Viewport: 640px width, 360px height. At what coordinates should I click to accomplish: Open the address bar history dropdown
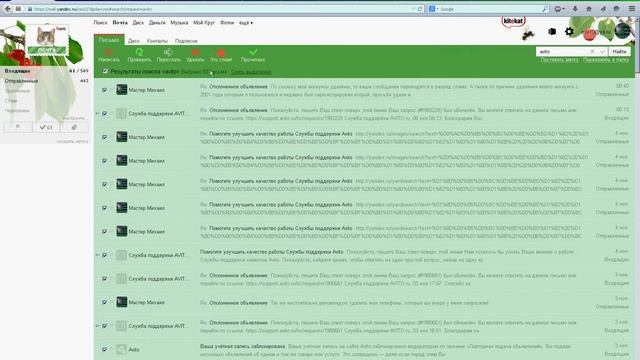[413, 9]
